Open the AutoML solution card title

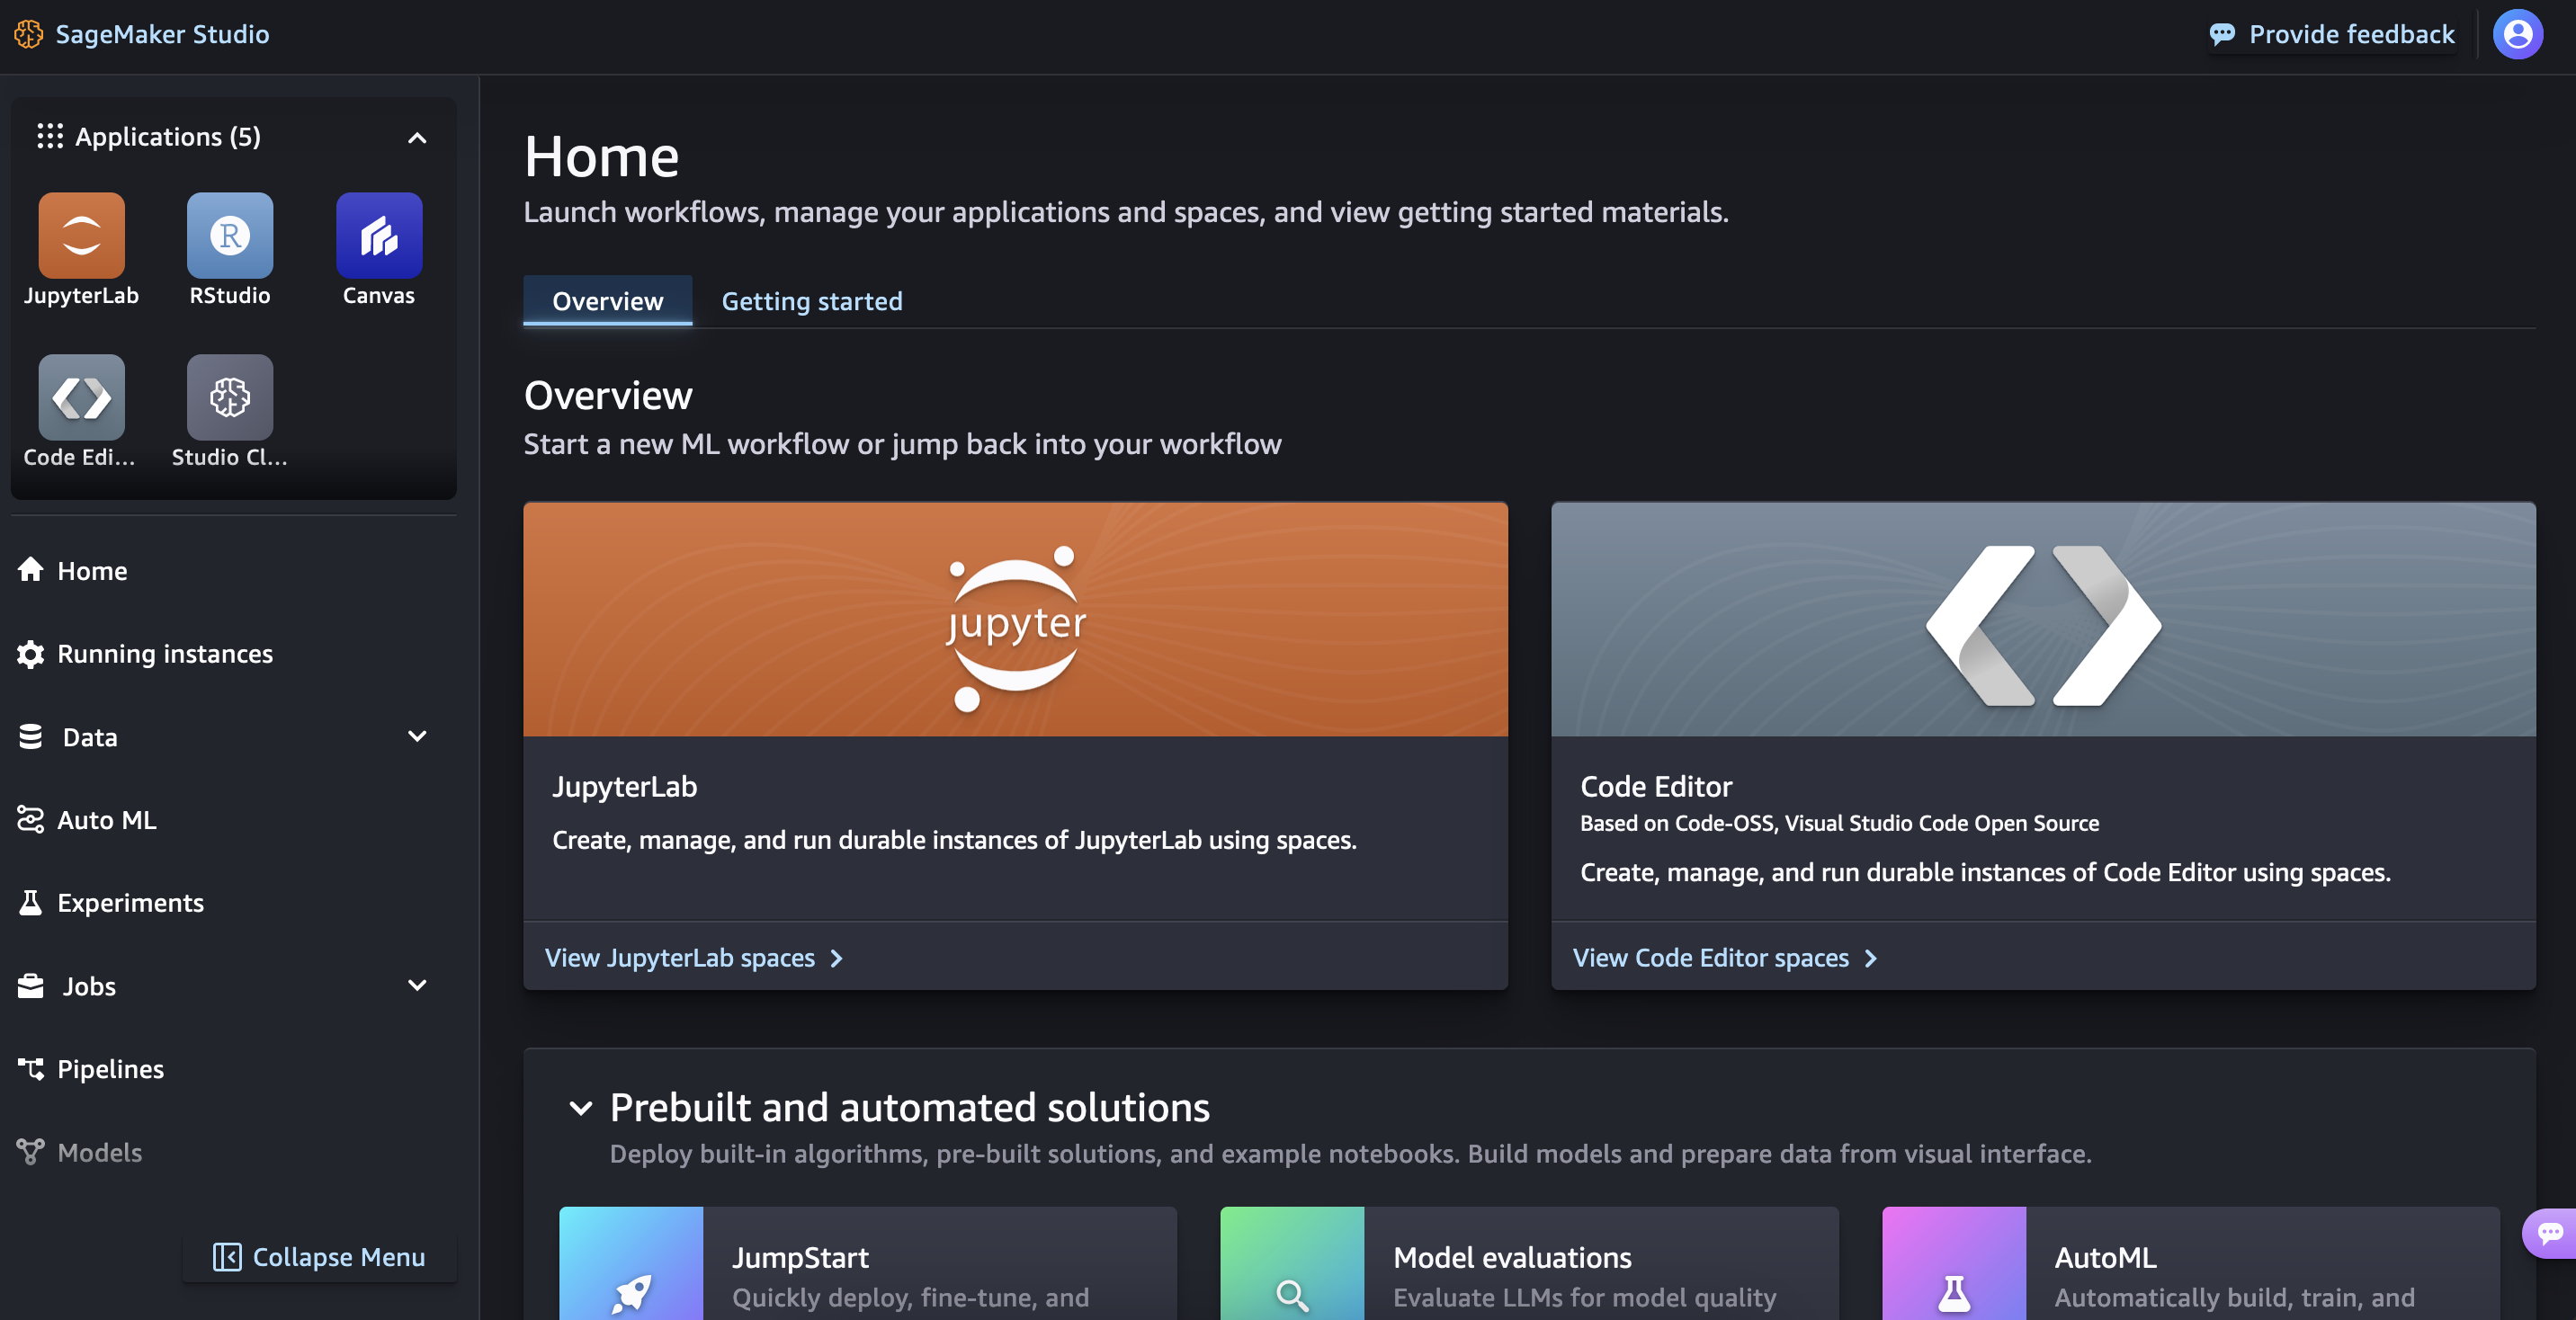(2105, 1257)
